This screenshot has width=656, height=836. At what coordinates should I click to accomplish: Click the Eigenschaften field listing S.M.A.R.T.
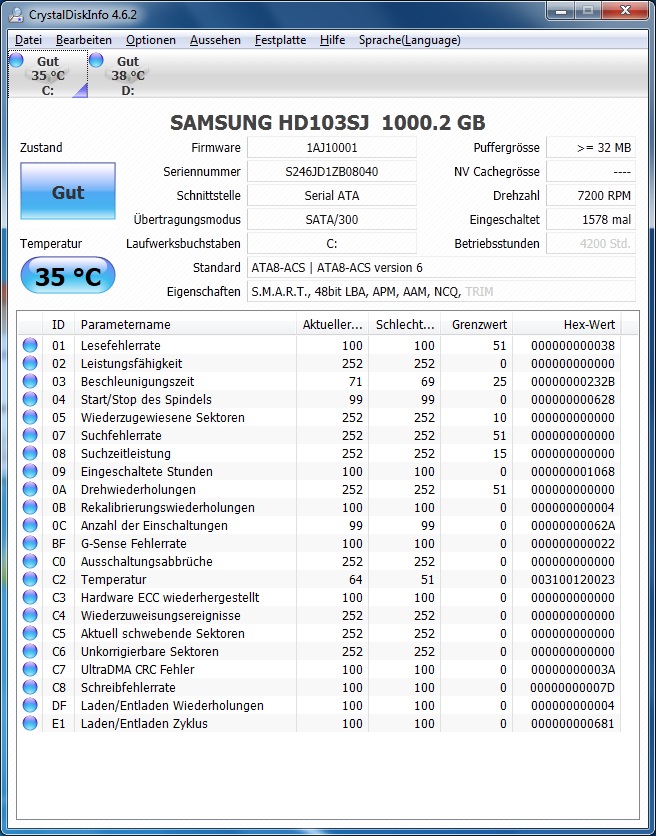pyautogui.click(x=442, y=292)
